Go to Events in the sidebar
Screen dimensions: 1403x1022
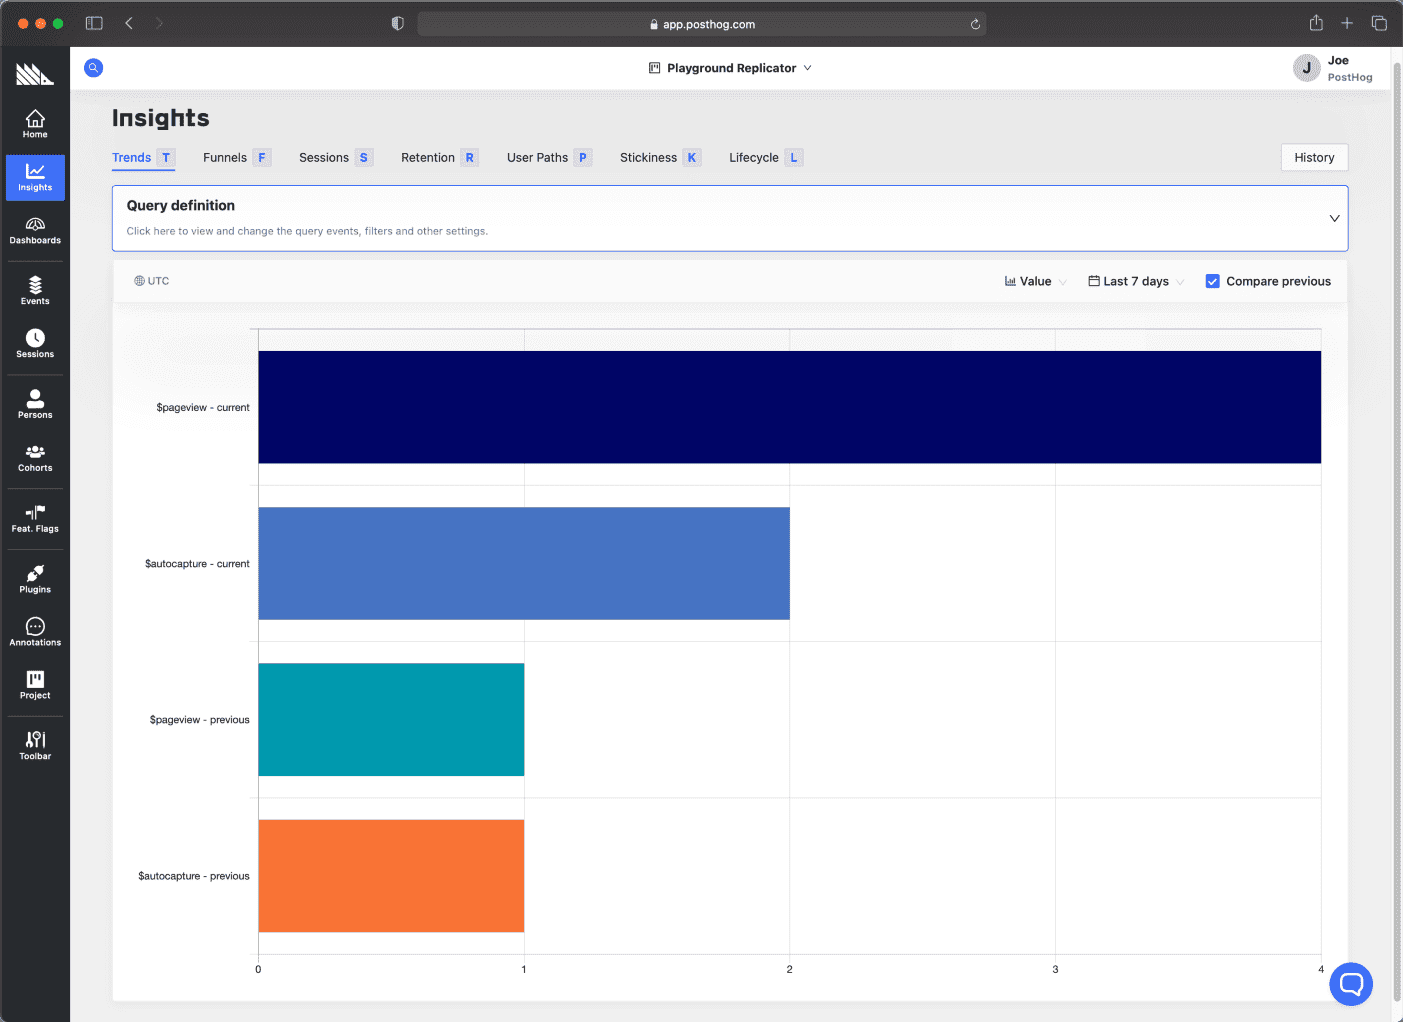coord(35,291)
